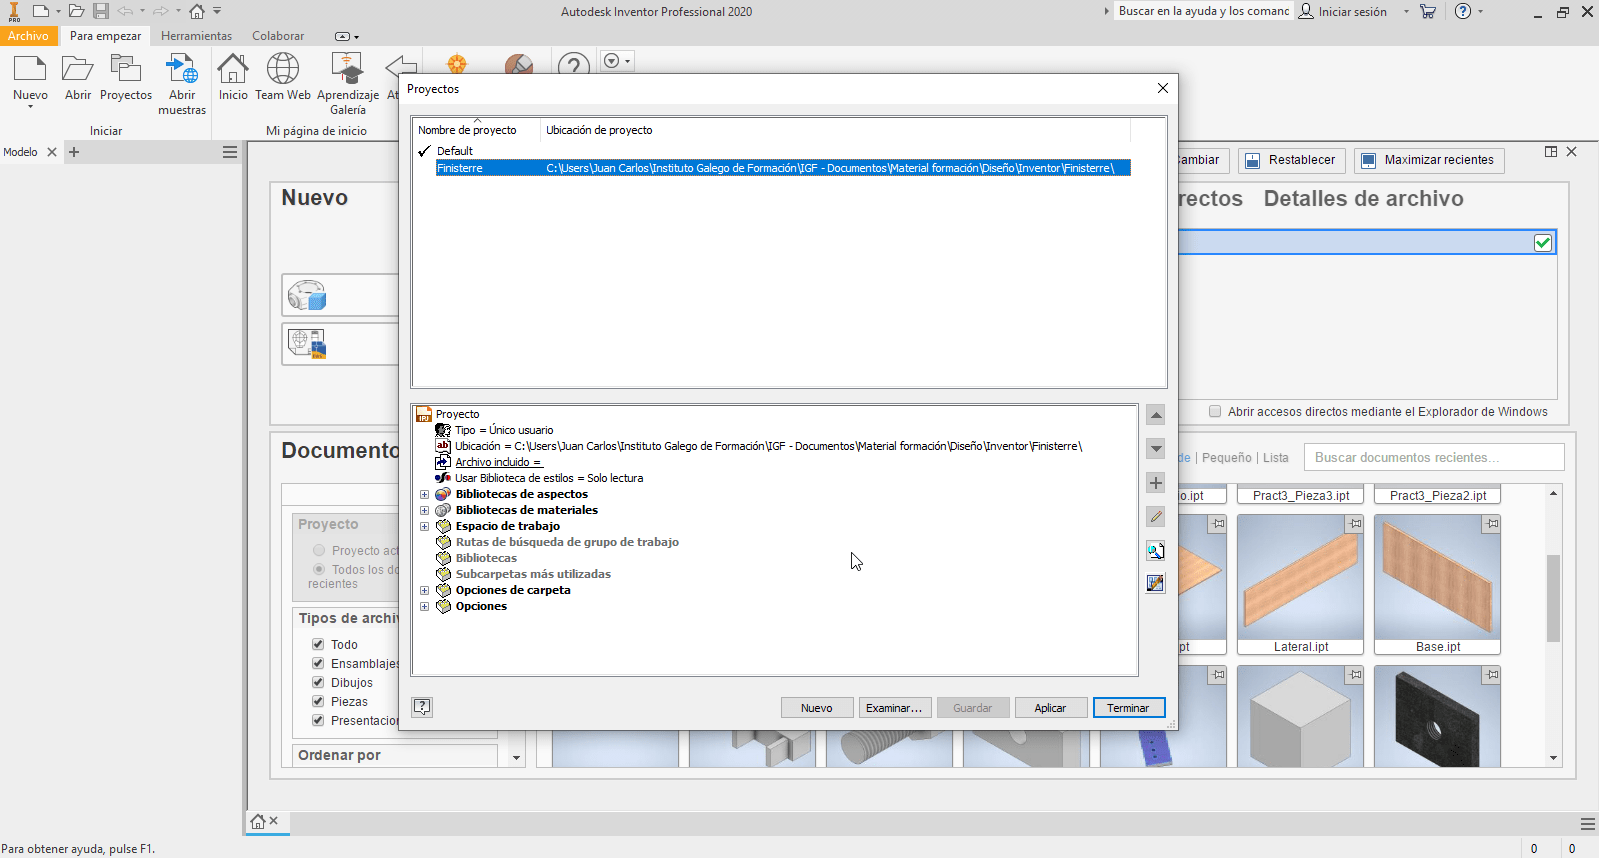This screenshot has height=858, width=1599.
Task: Expand Espacio de trabajo node
Action: point(424,526)
